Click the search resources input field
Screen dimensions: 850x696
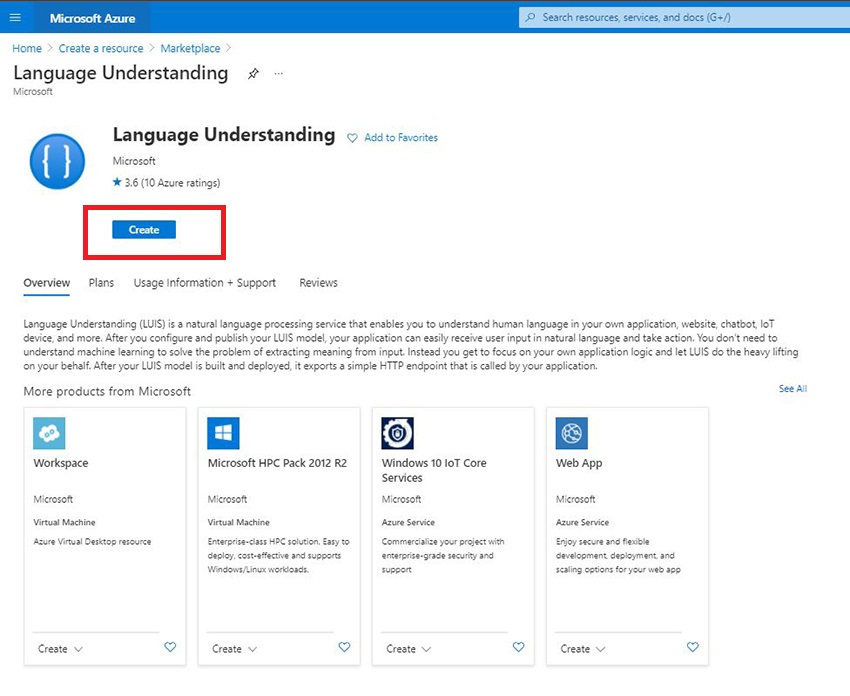[x=680, y=18]
